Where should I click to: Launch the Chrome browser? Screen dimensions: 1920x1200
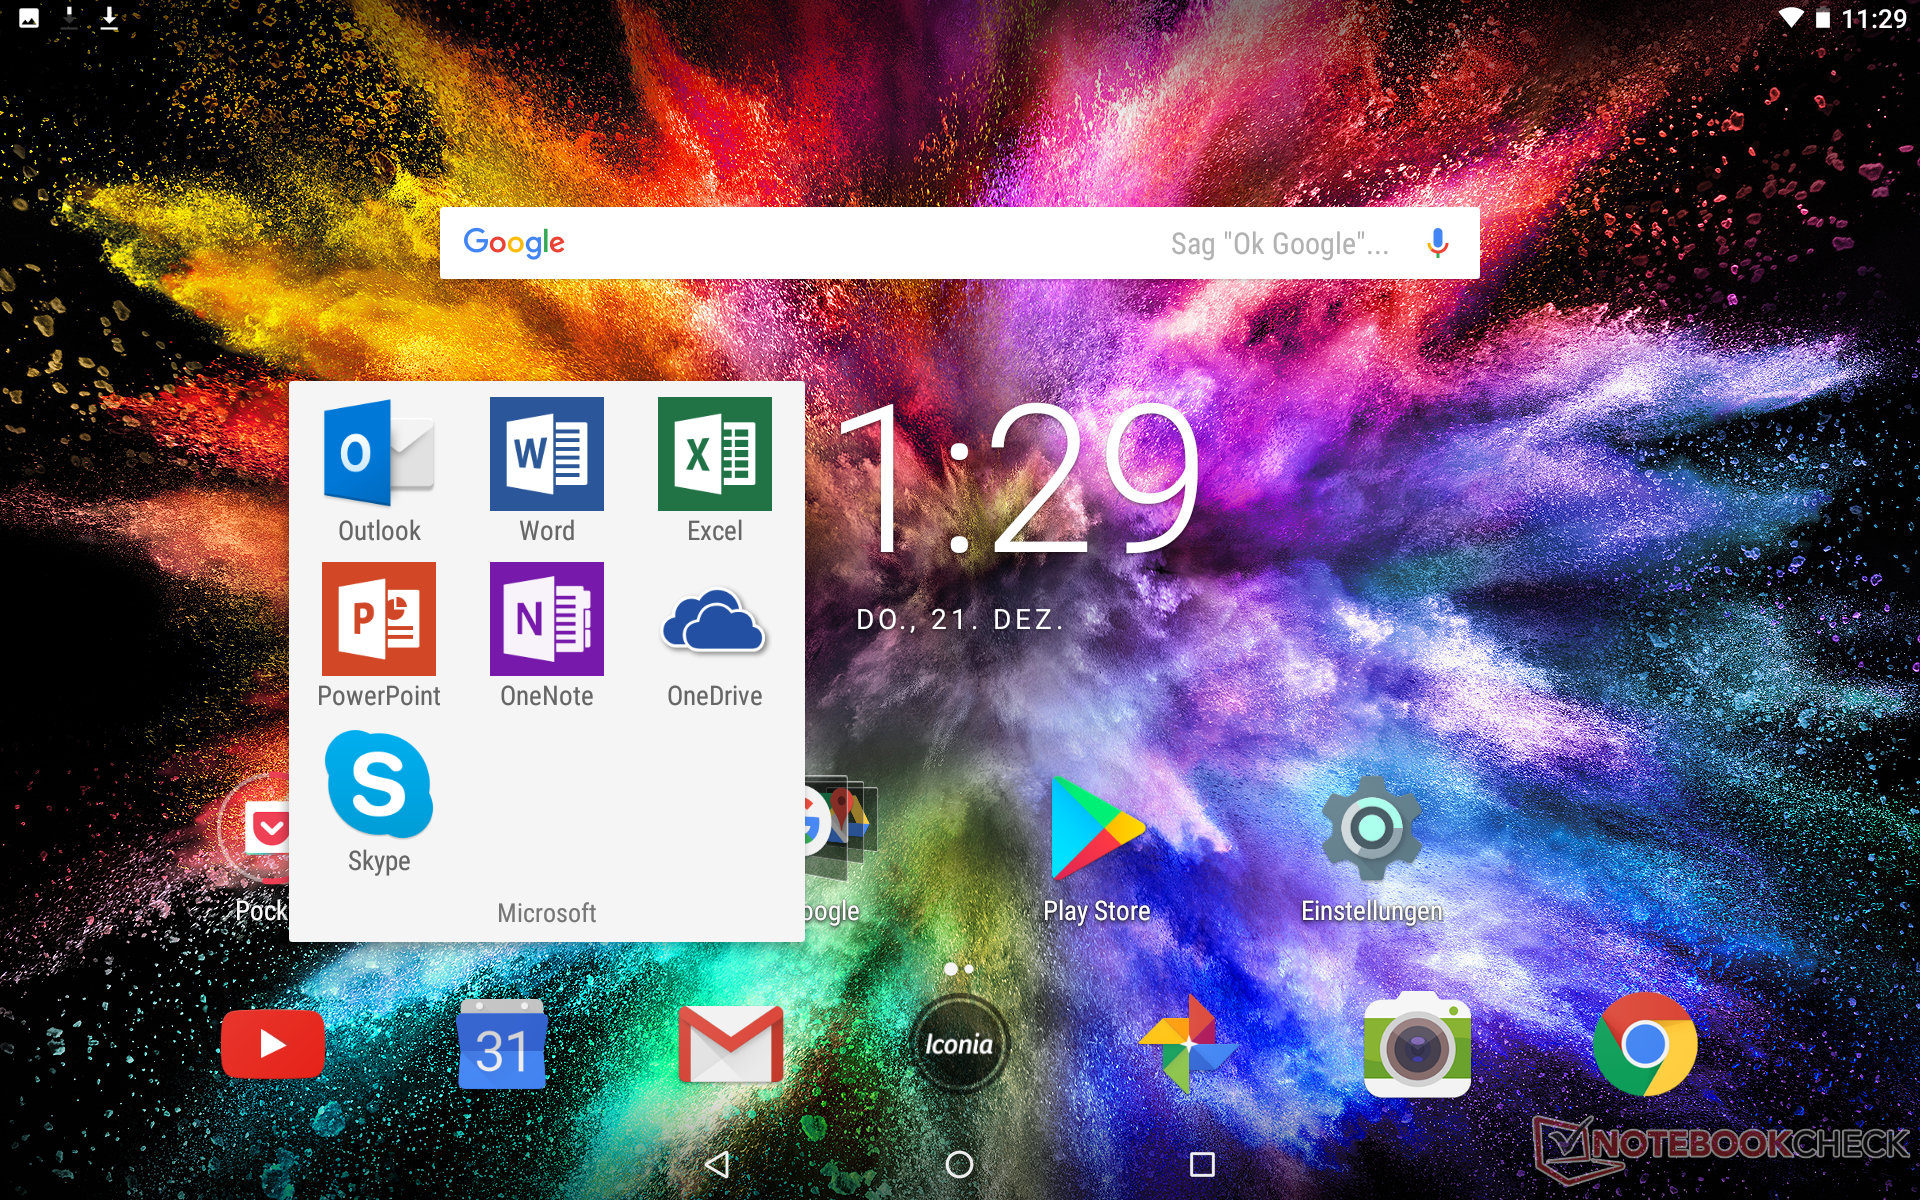pyautogui.click(x=1645, y=1045)
